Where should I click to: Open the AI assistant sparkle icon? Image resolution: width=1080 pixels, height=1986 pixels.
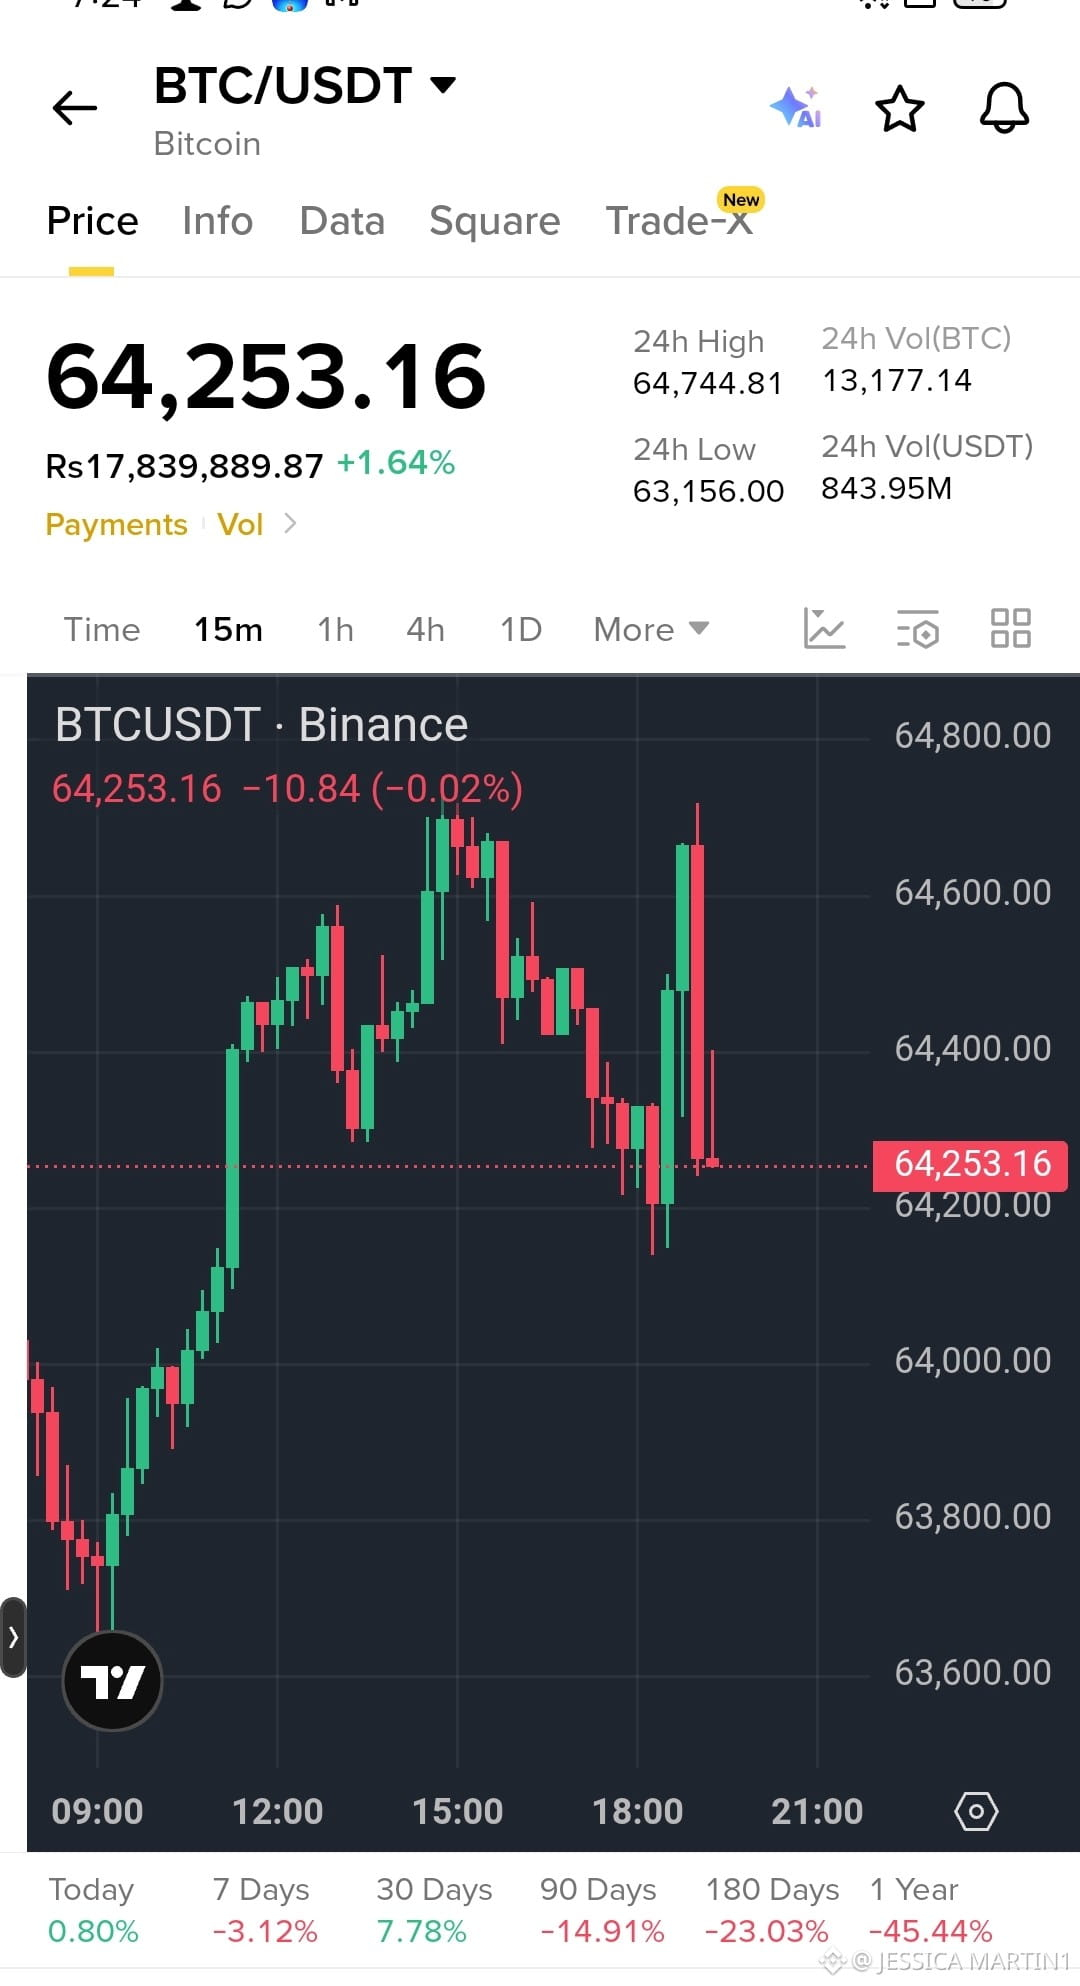pos(796,107)
